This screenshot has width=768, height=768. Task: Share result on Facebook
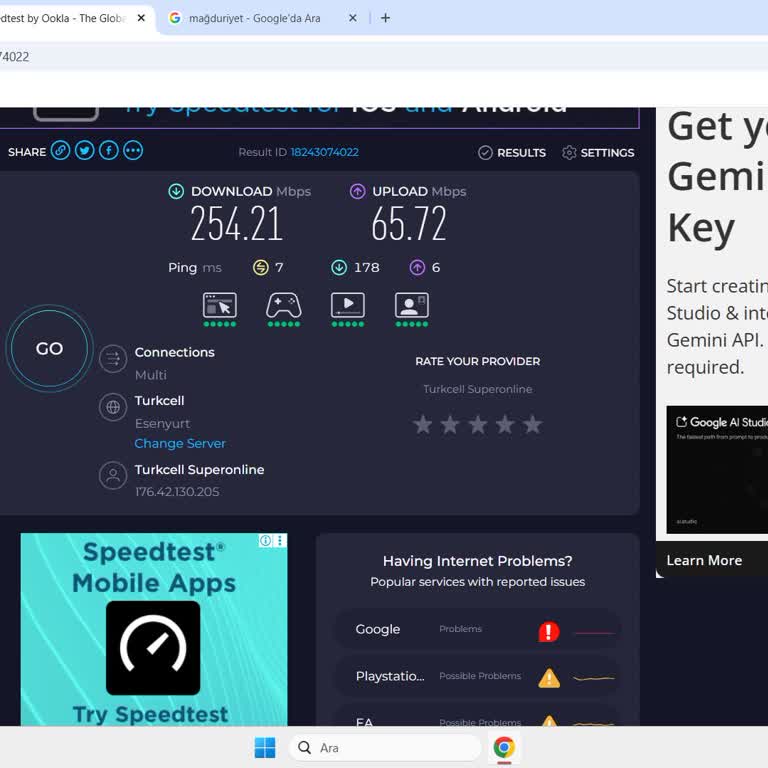click(109, 151)
